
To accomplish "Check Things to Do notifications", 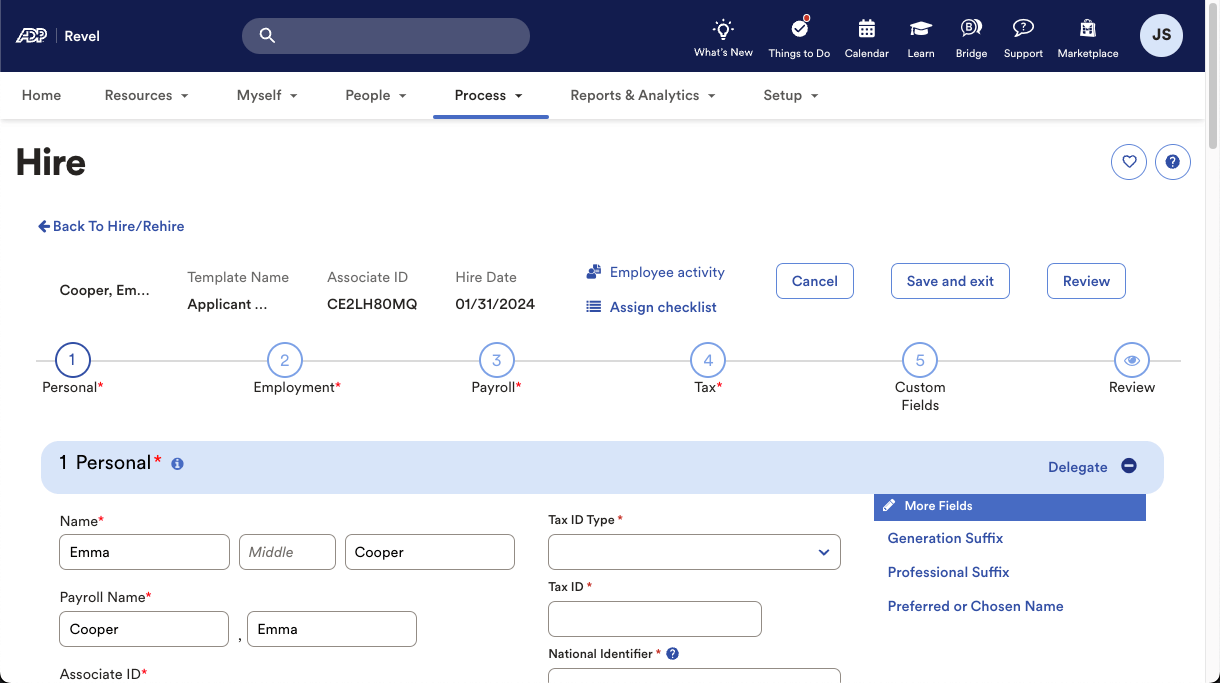I will coord(798,37).
